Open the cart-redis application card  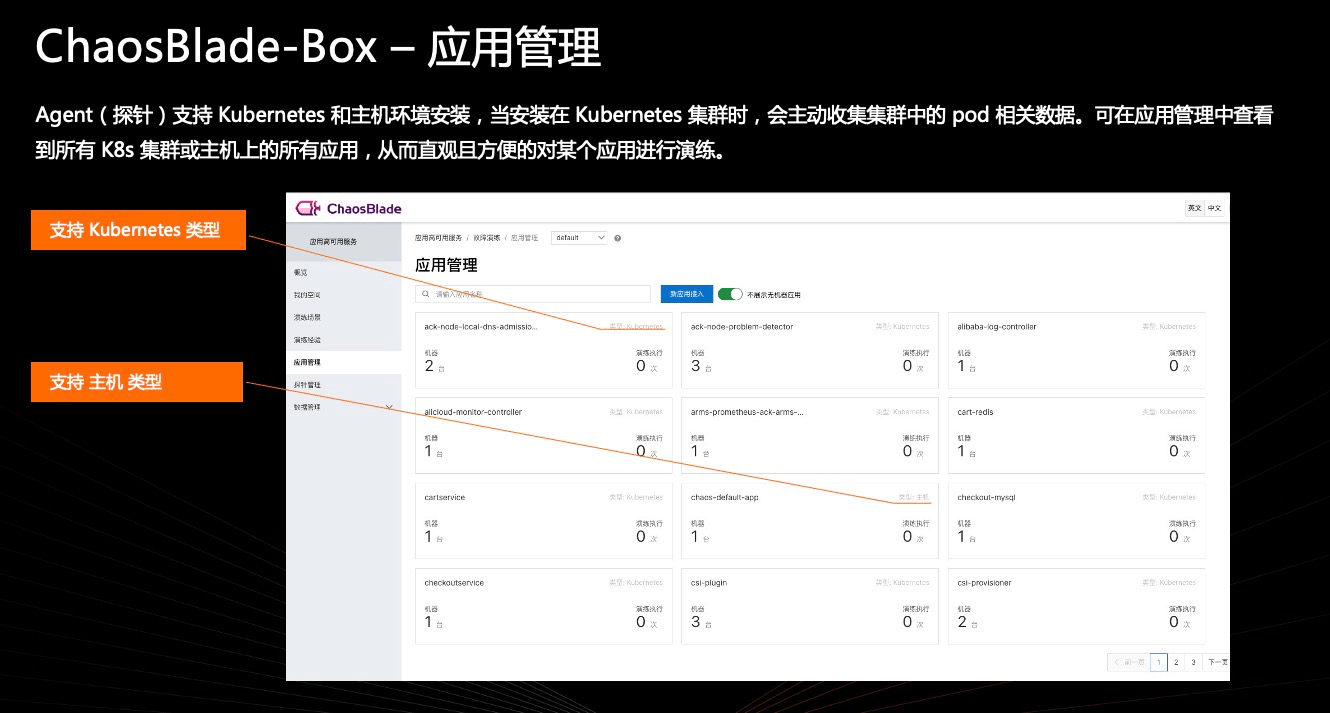(x=1076, y=435)
